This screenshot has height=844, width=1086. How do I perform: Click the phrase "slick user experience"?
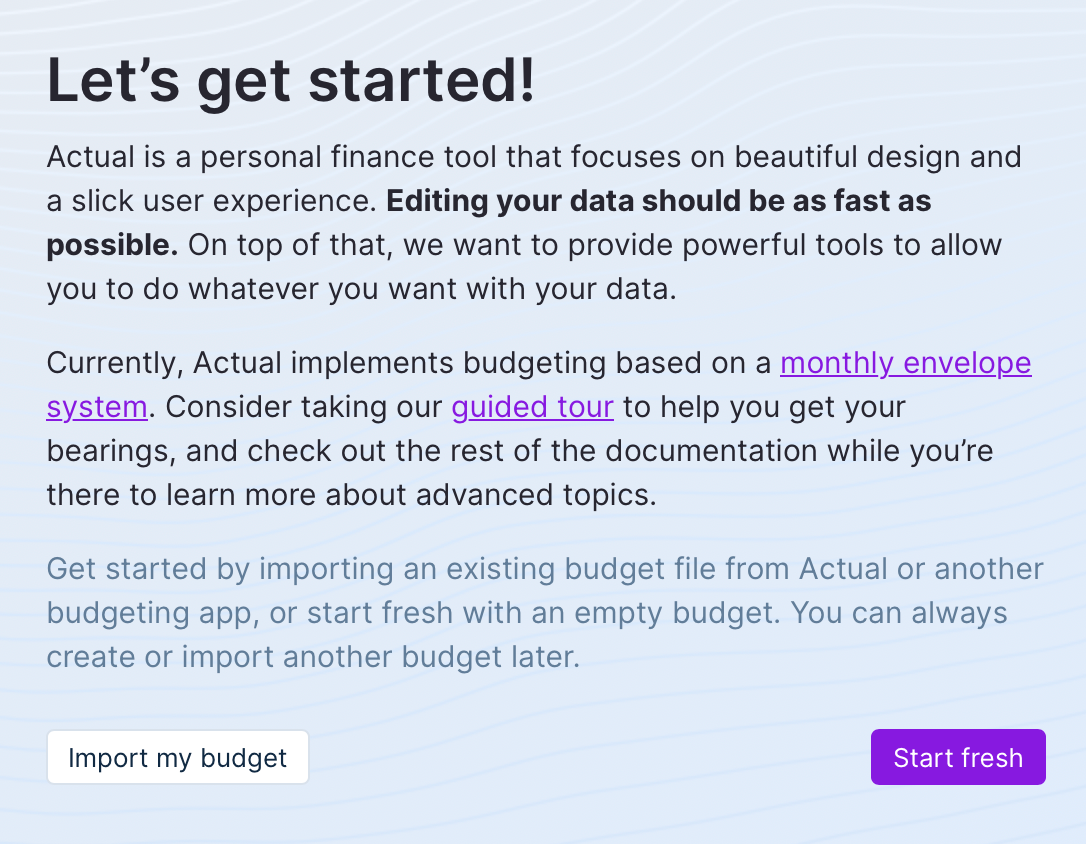pos(224,201)
